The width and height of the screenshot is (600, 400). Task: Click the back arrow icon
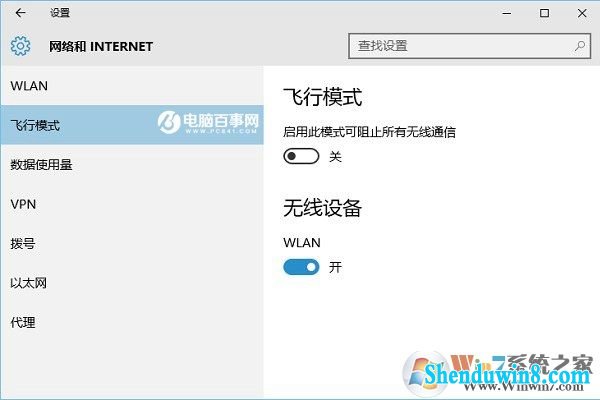pos(21,13)
